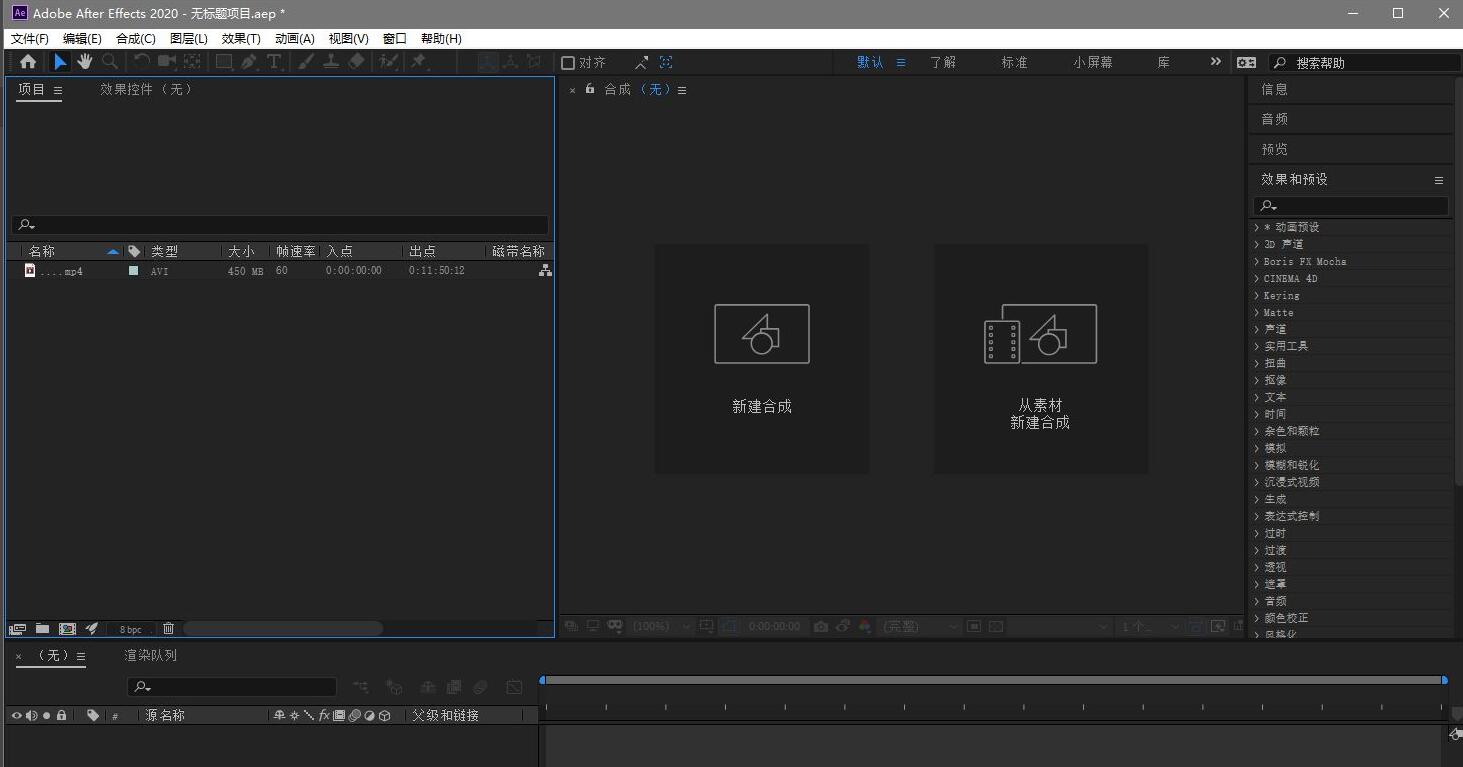Click the 从素材新建合成 button
This screenshot has height=767, width=1463.
1040,359
